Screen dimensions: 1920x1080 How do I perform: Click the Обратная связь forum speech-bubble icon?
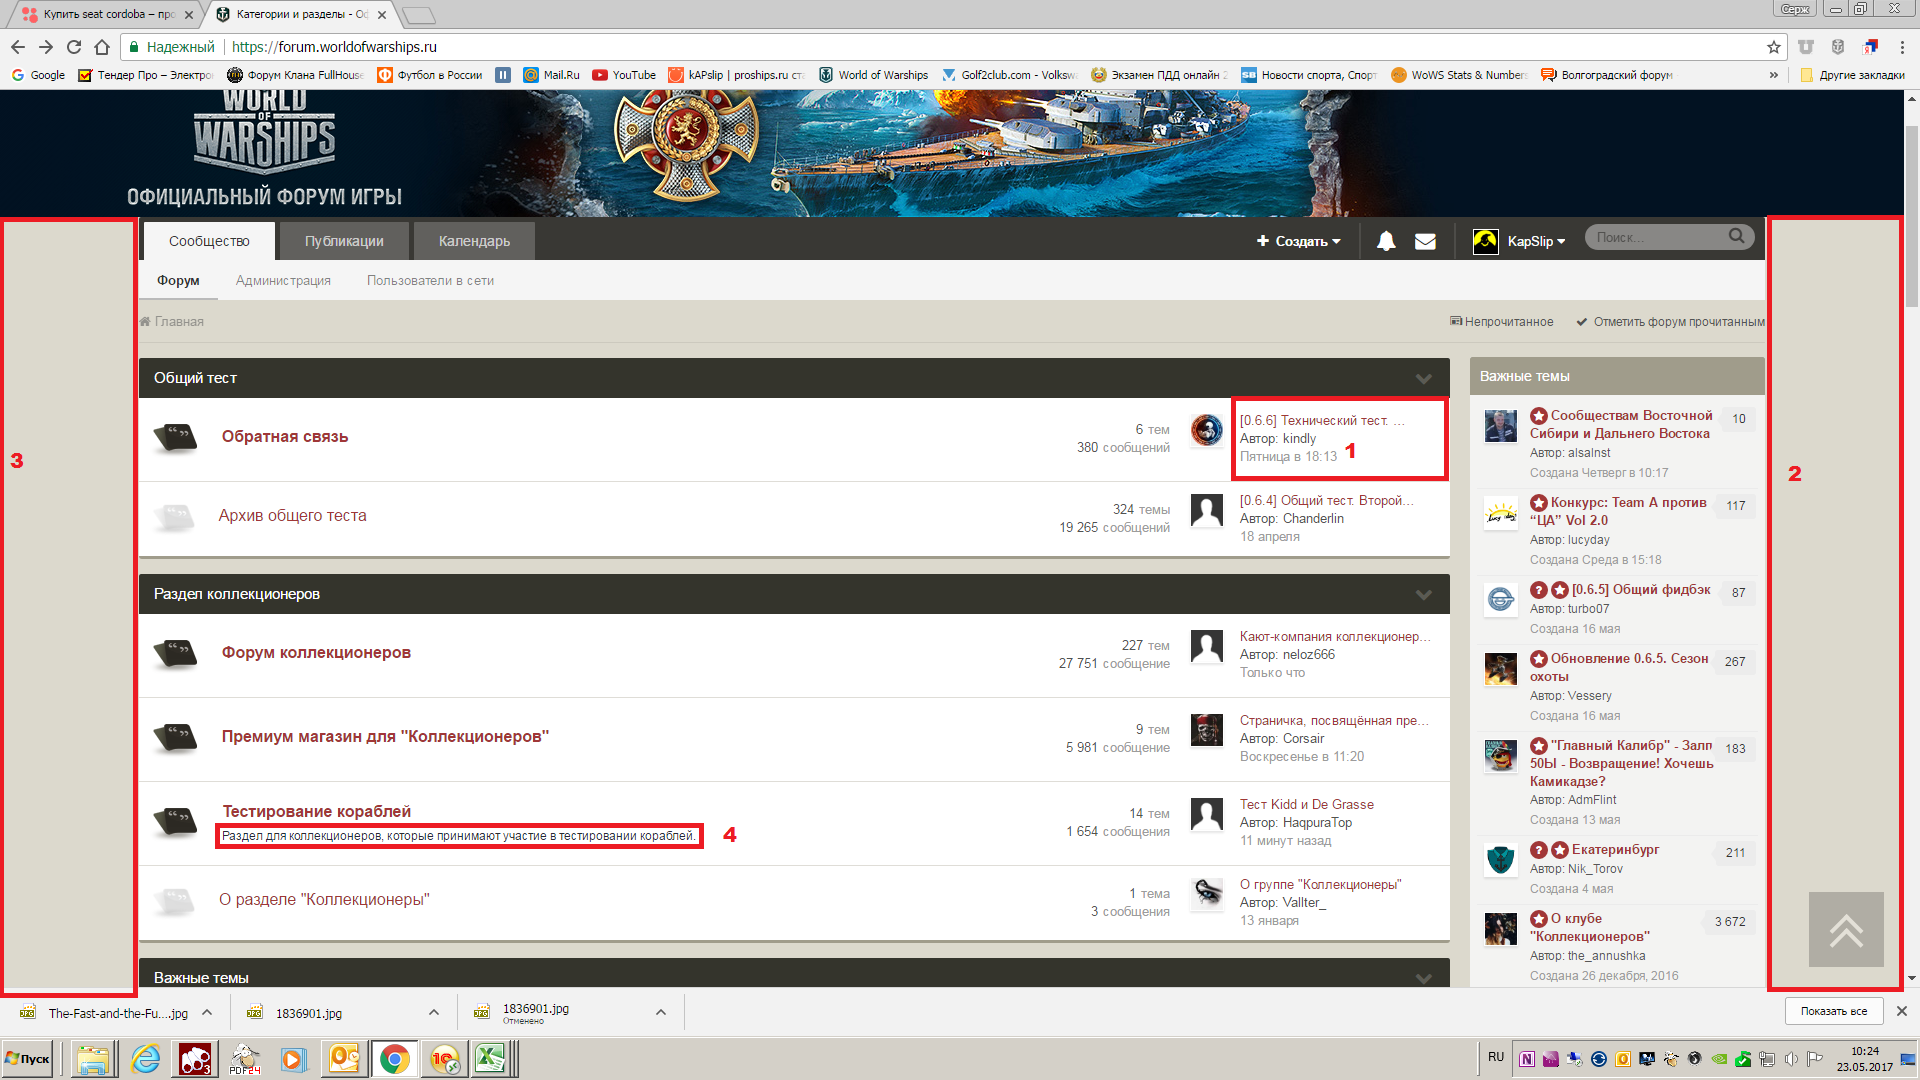(175, 437)
